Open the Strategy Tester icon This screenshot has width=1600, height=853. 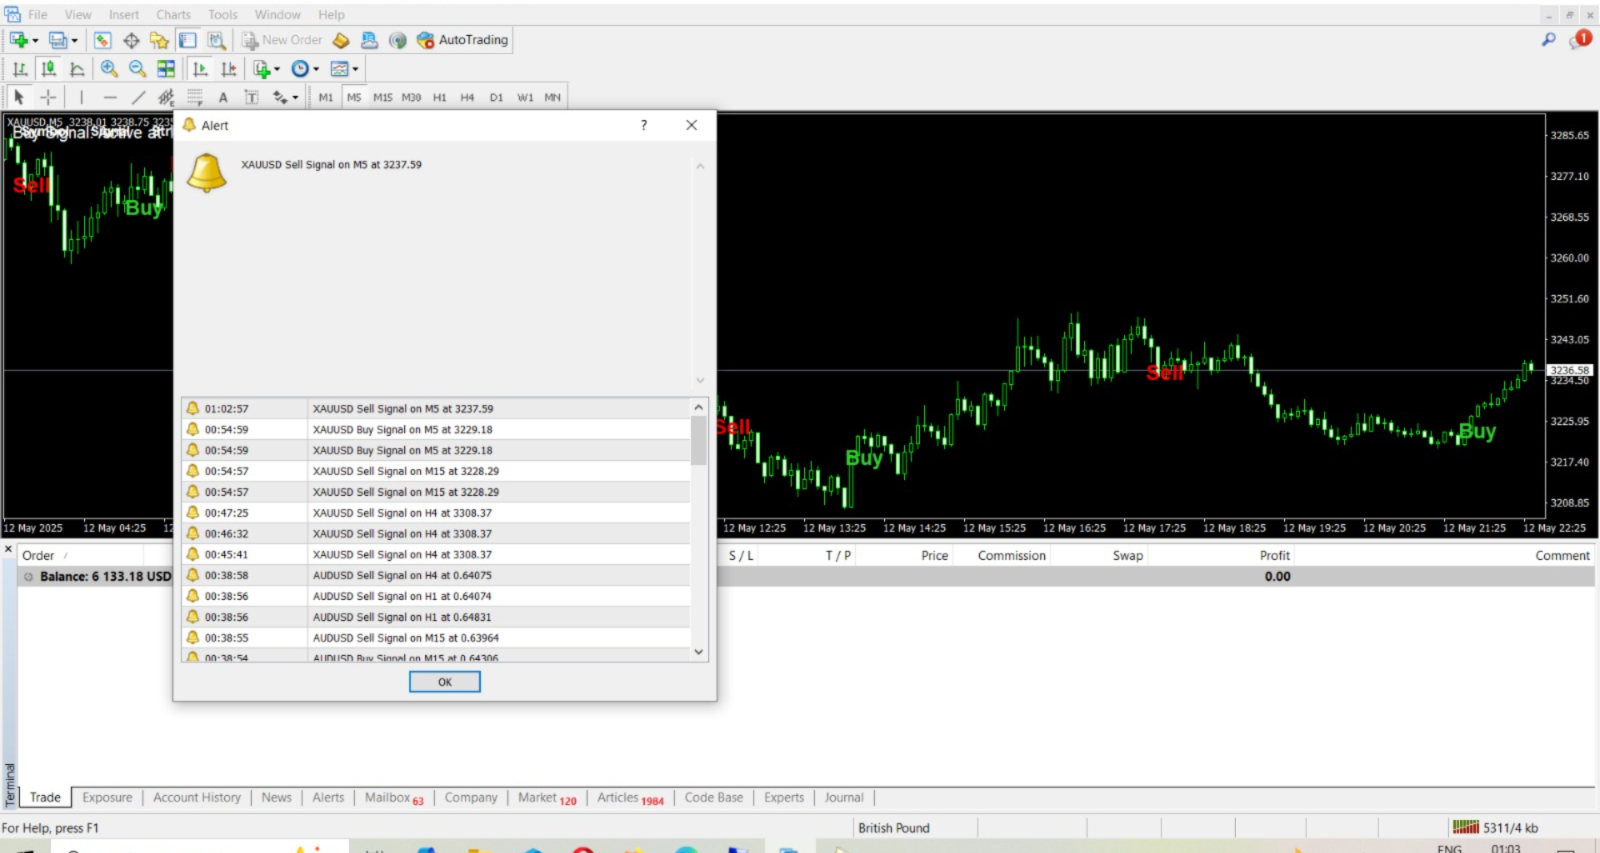(x=216, y=40)
